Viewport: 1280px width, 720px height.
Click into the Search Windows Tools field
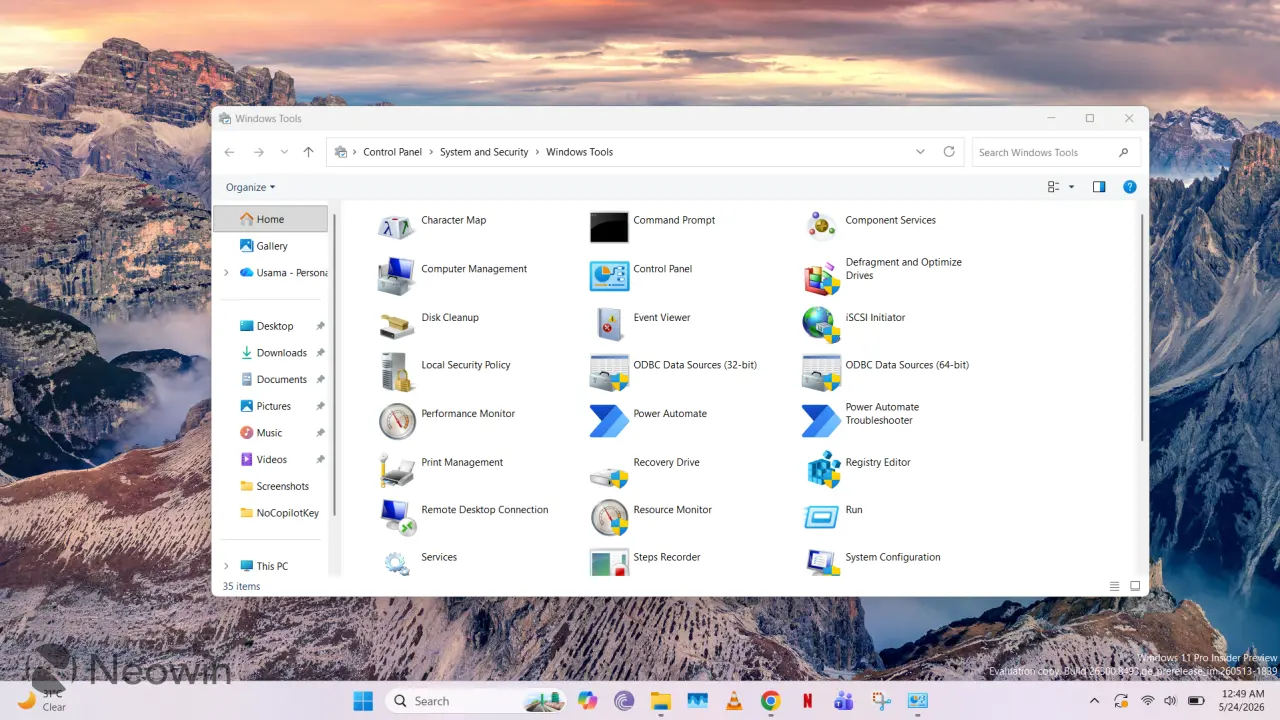pos(1056,152)
